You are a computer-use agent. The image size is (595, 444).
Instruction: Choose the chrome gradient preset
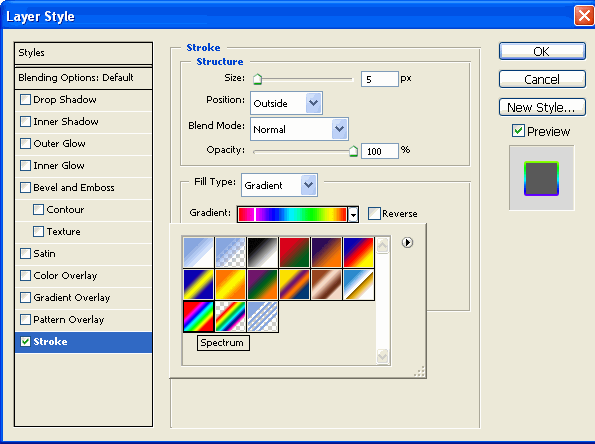[x=359, y=284]
